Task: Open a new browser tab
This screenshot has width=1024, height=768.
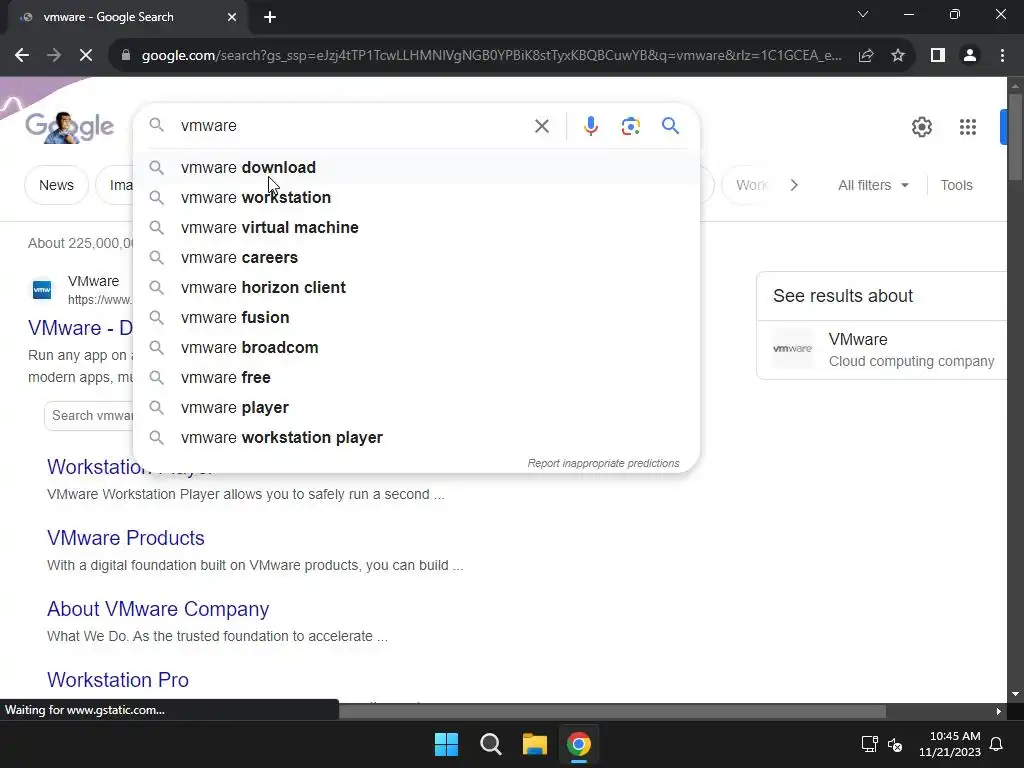Action: pyautogui.click(x=270, y=17)
